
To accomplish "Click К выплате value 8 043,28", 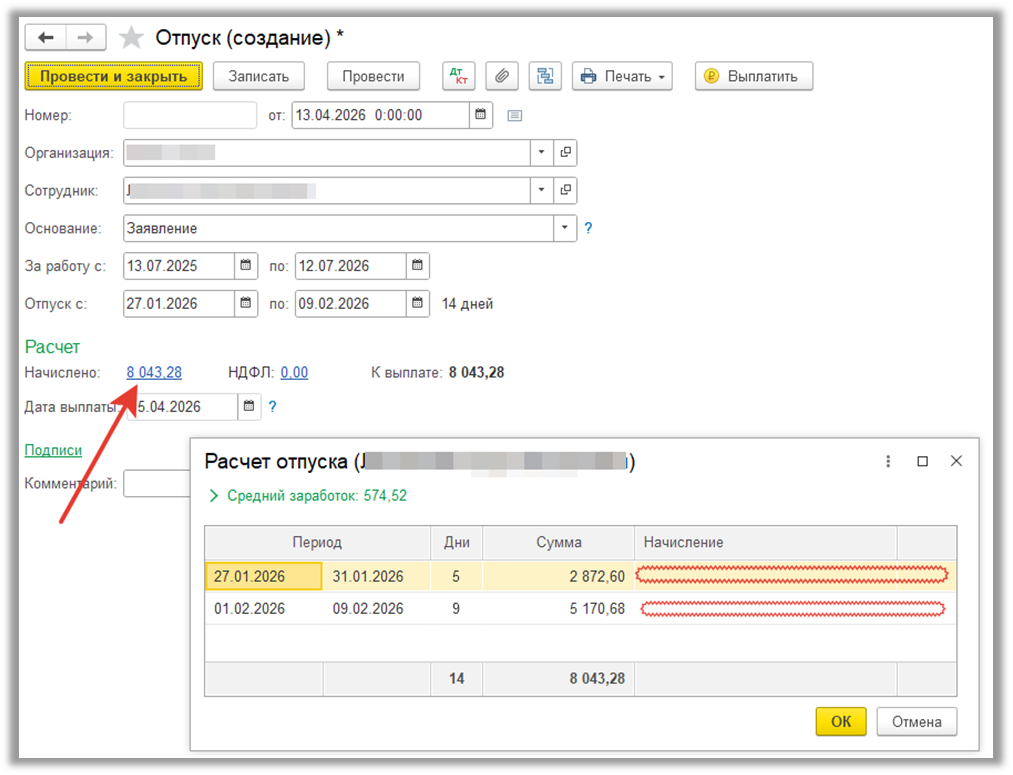I will click(477, 373).
